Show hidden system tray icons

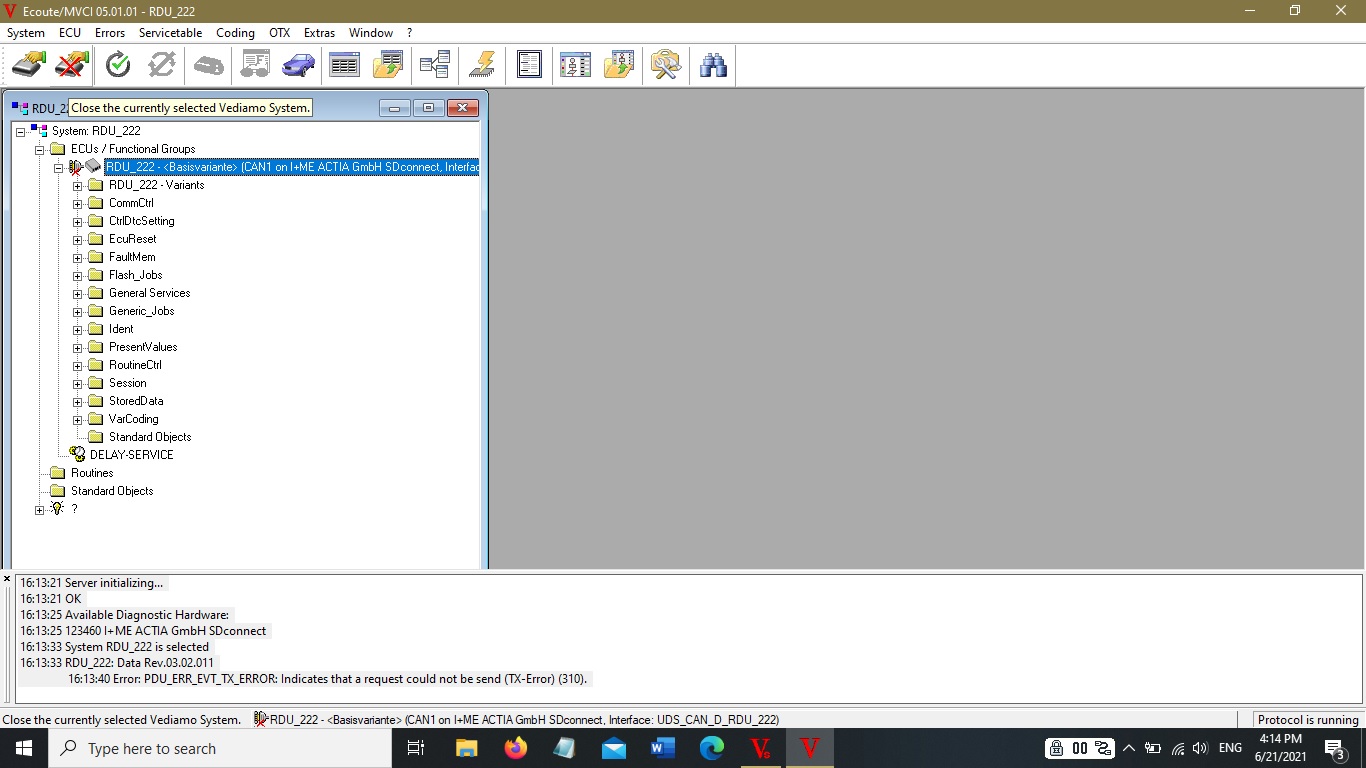pos(1129,748)
